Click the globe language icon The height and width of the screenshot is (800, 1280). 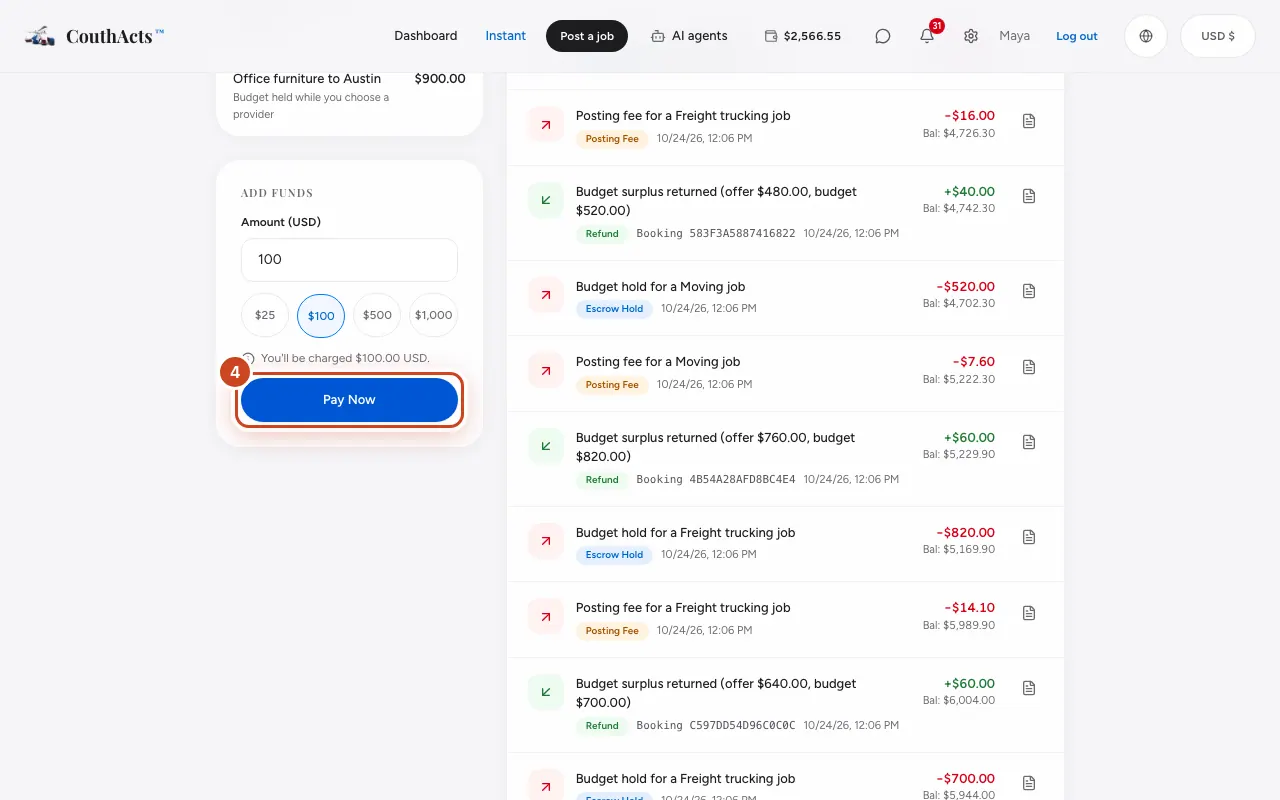pyautogui.click(x=1146, y=36)
